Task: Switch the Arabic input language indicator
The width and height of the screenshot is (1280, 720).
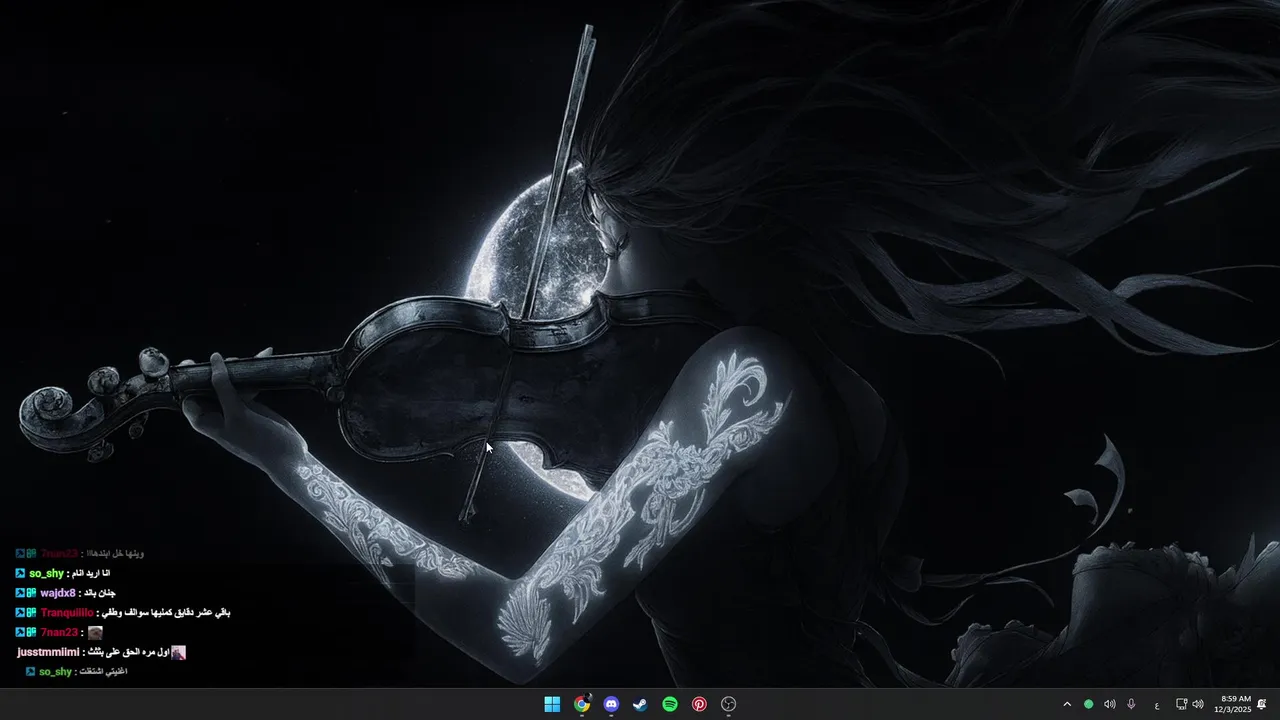Action: pos(1157,705)
